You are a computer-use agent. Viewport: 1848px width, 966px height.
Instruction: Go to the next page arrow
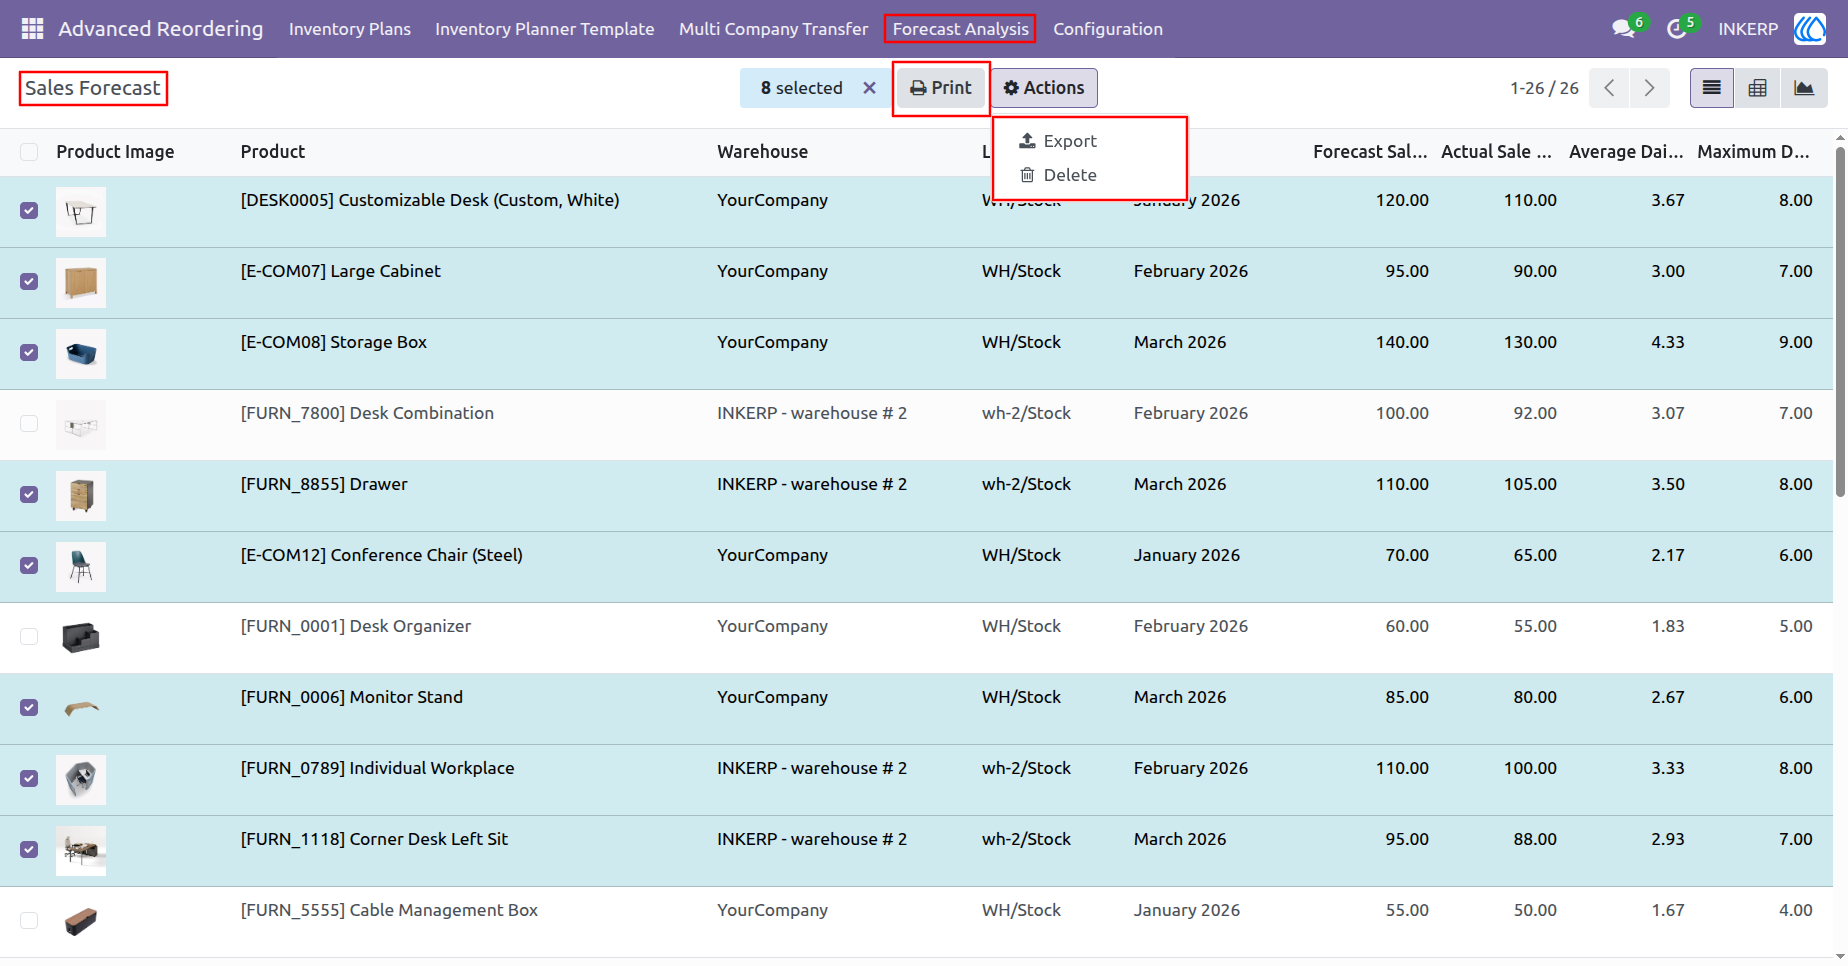point(1649,88)
